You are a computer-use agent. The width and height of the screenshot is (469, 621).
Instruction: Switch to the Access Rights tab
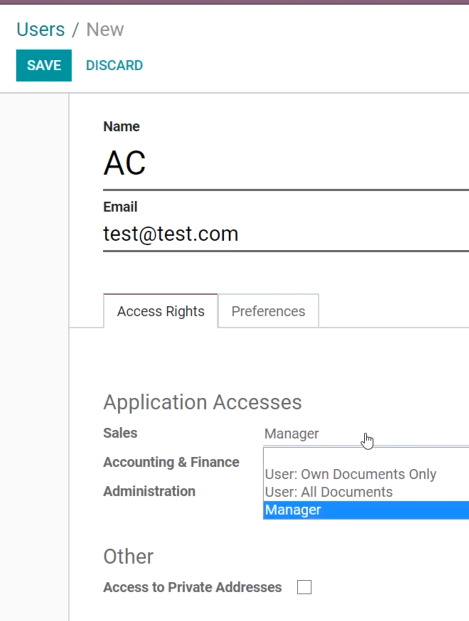(x=160, y=311)
